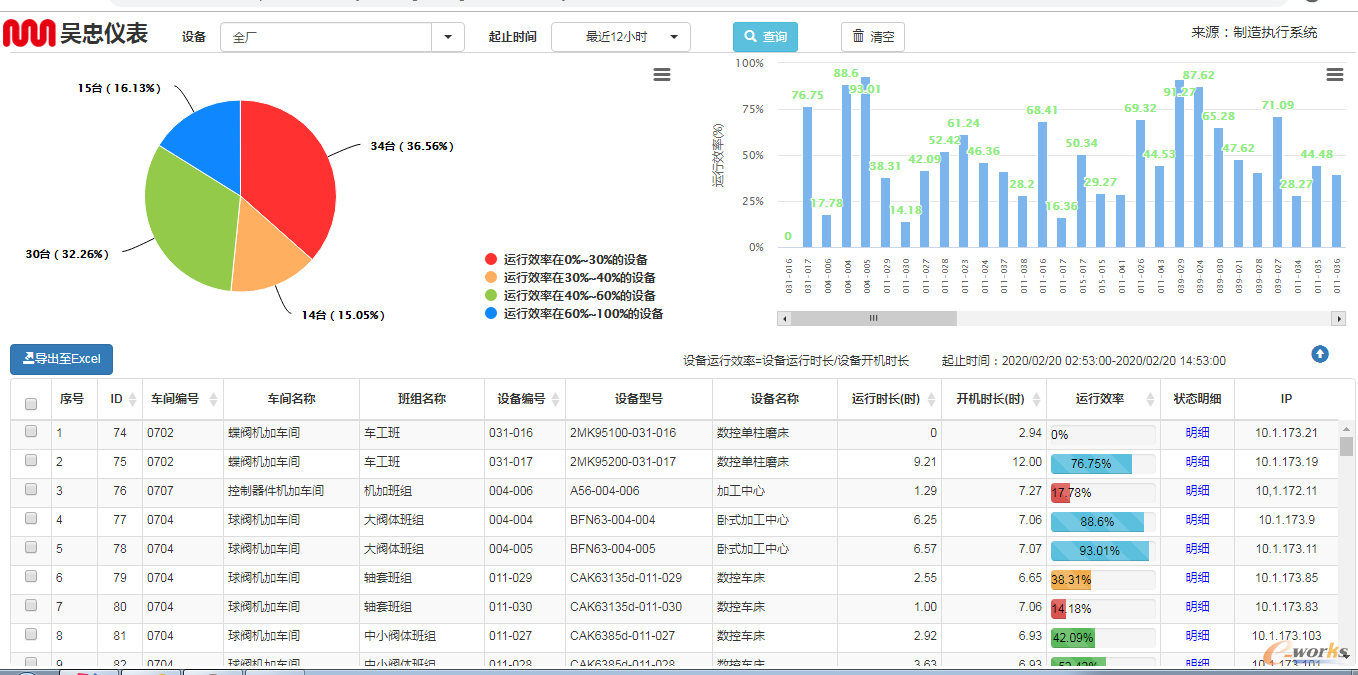1358x675 pixels.
Task: Open 明细 link for device 011-030
Action: click(x=1197, y=607)
